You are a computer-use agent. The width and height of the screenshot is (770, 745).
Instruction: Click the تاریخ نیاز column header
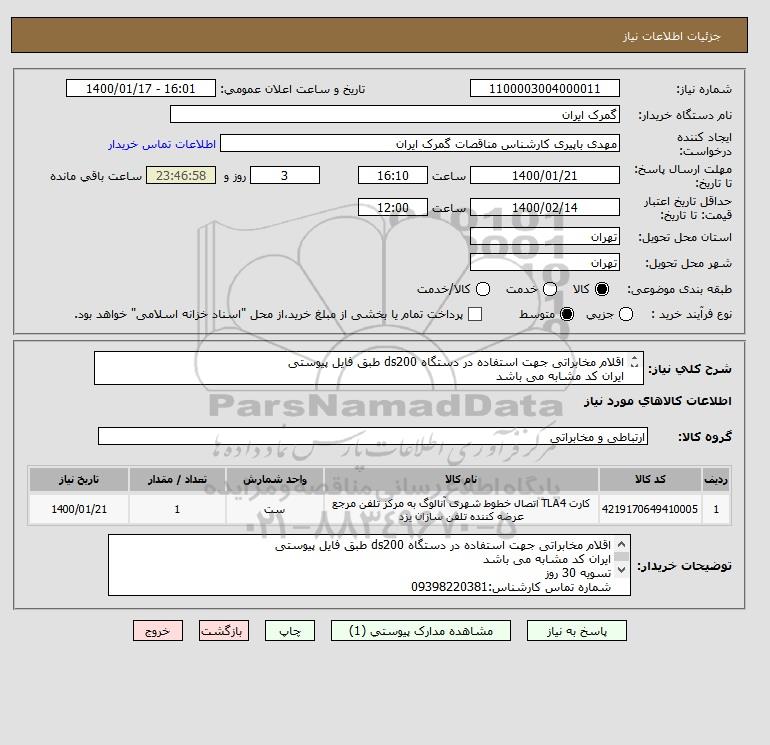pyautogui.click(x=79, y=479)
